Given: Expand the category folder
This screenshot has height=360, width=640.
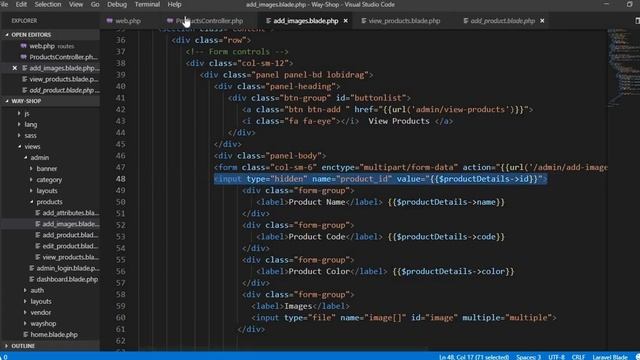Looking at the screenshot, I should [x=50, y=180].
